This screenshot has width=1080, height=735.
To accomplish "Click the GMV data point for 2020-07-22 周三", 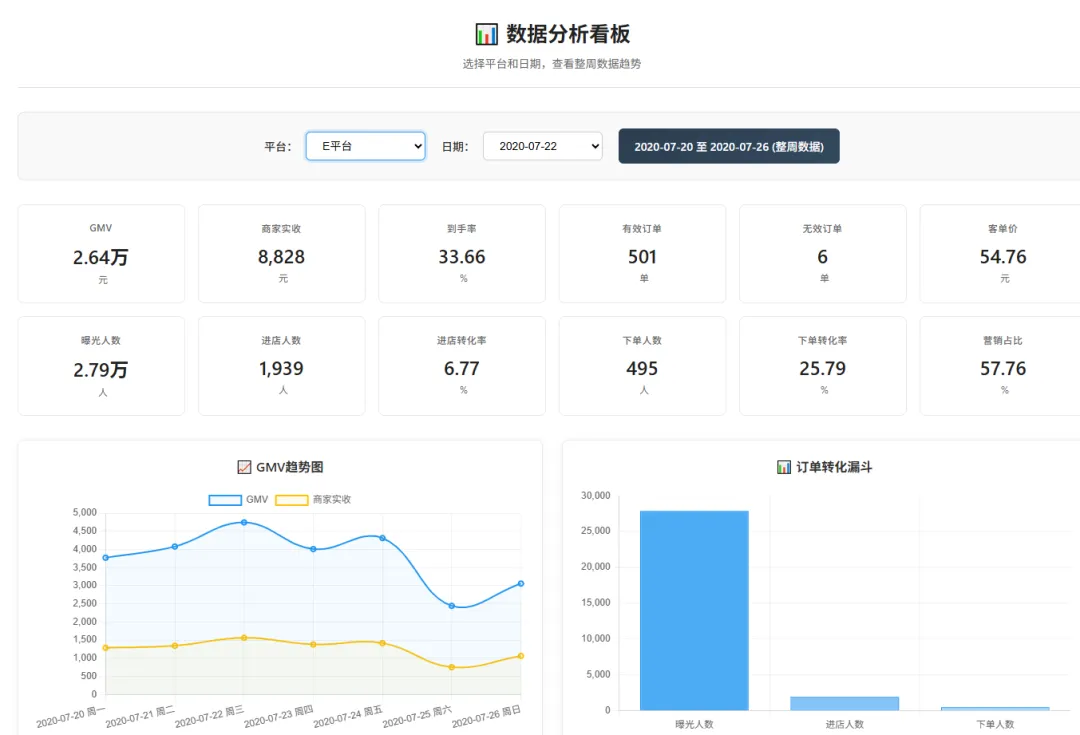I will click(244, 522).
